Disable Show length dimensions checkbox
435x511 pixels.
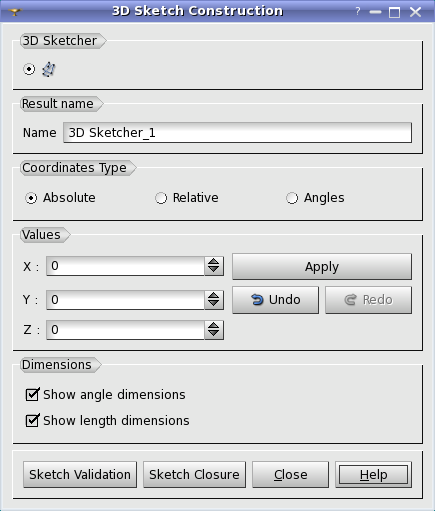[33, 421]
